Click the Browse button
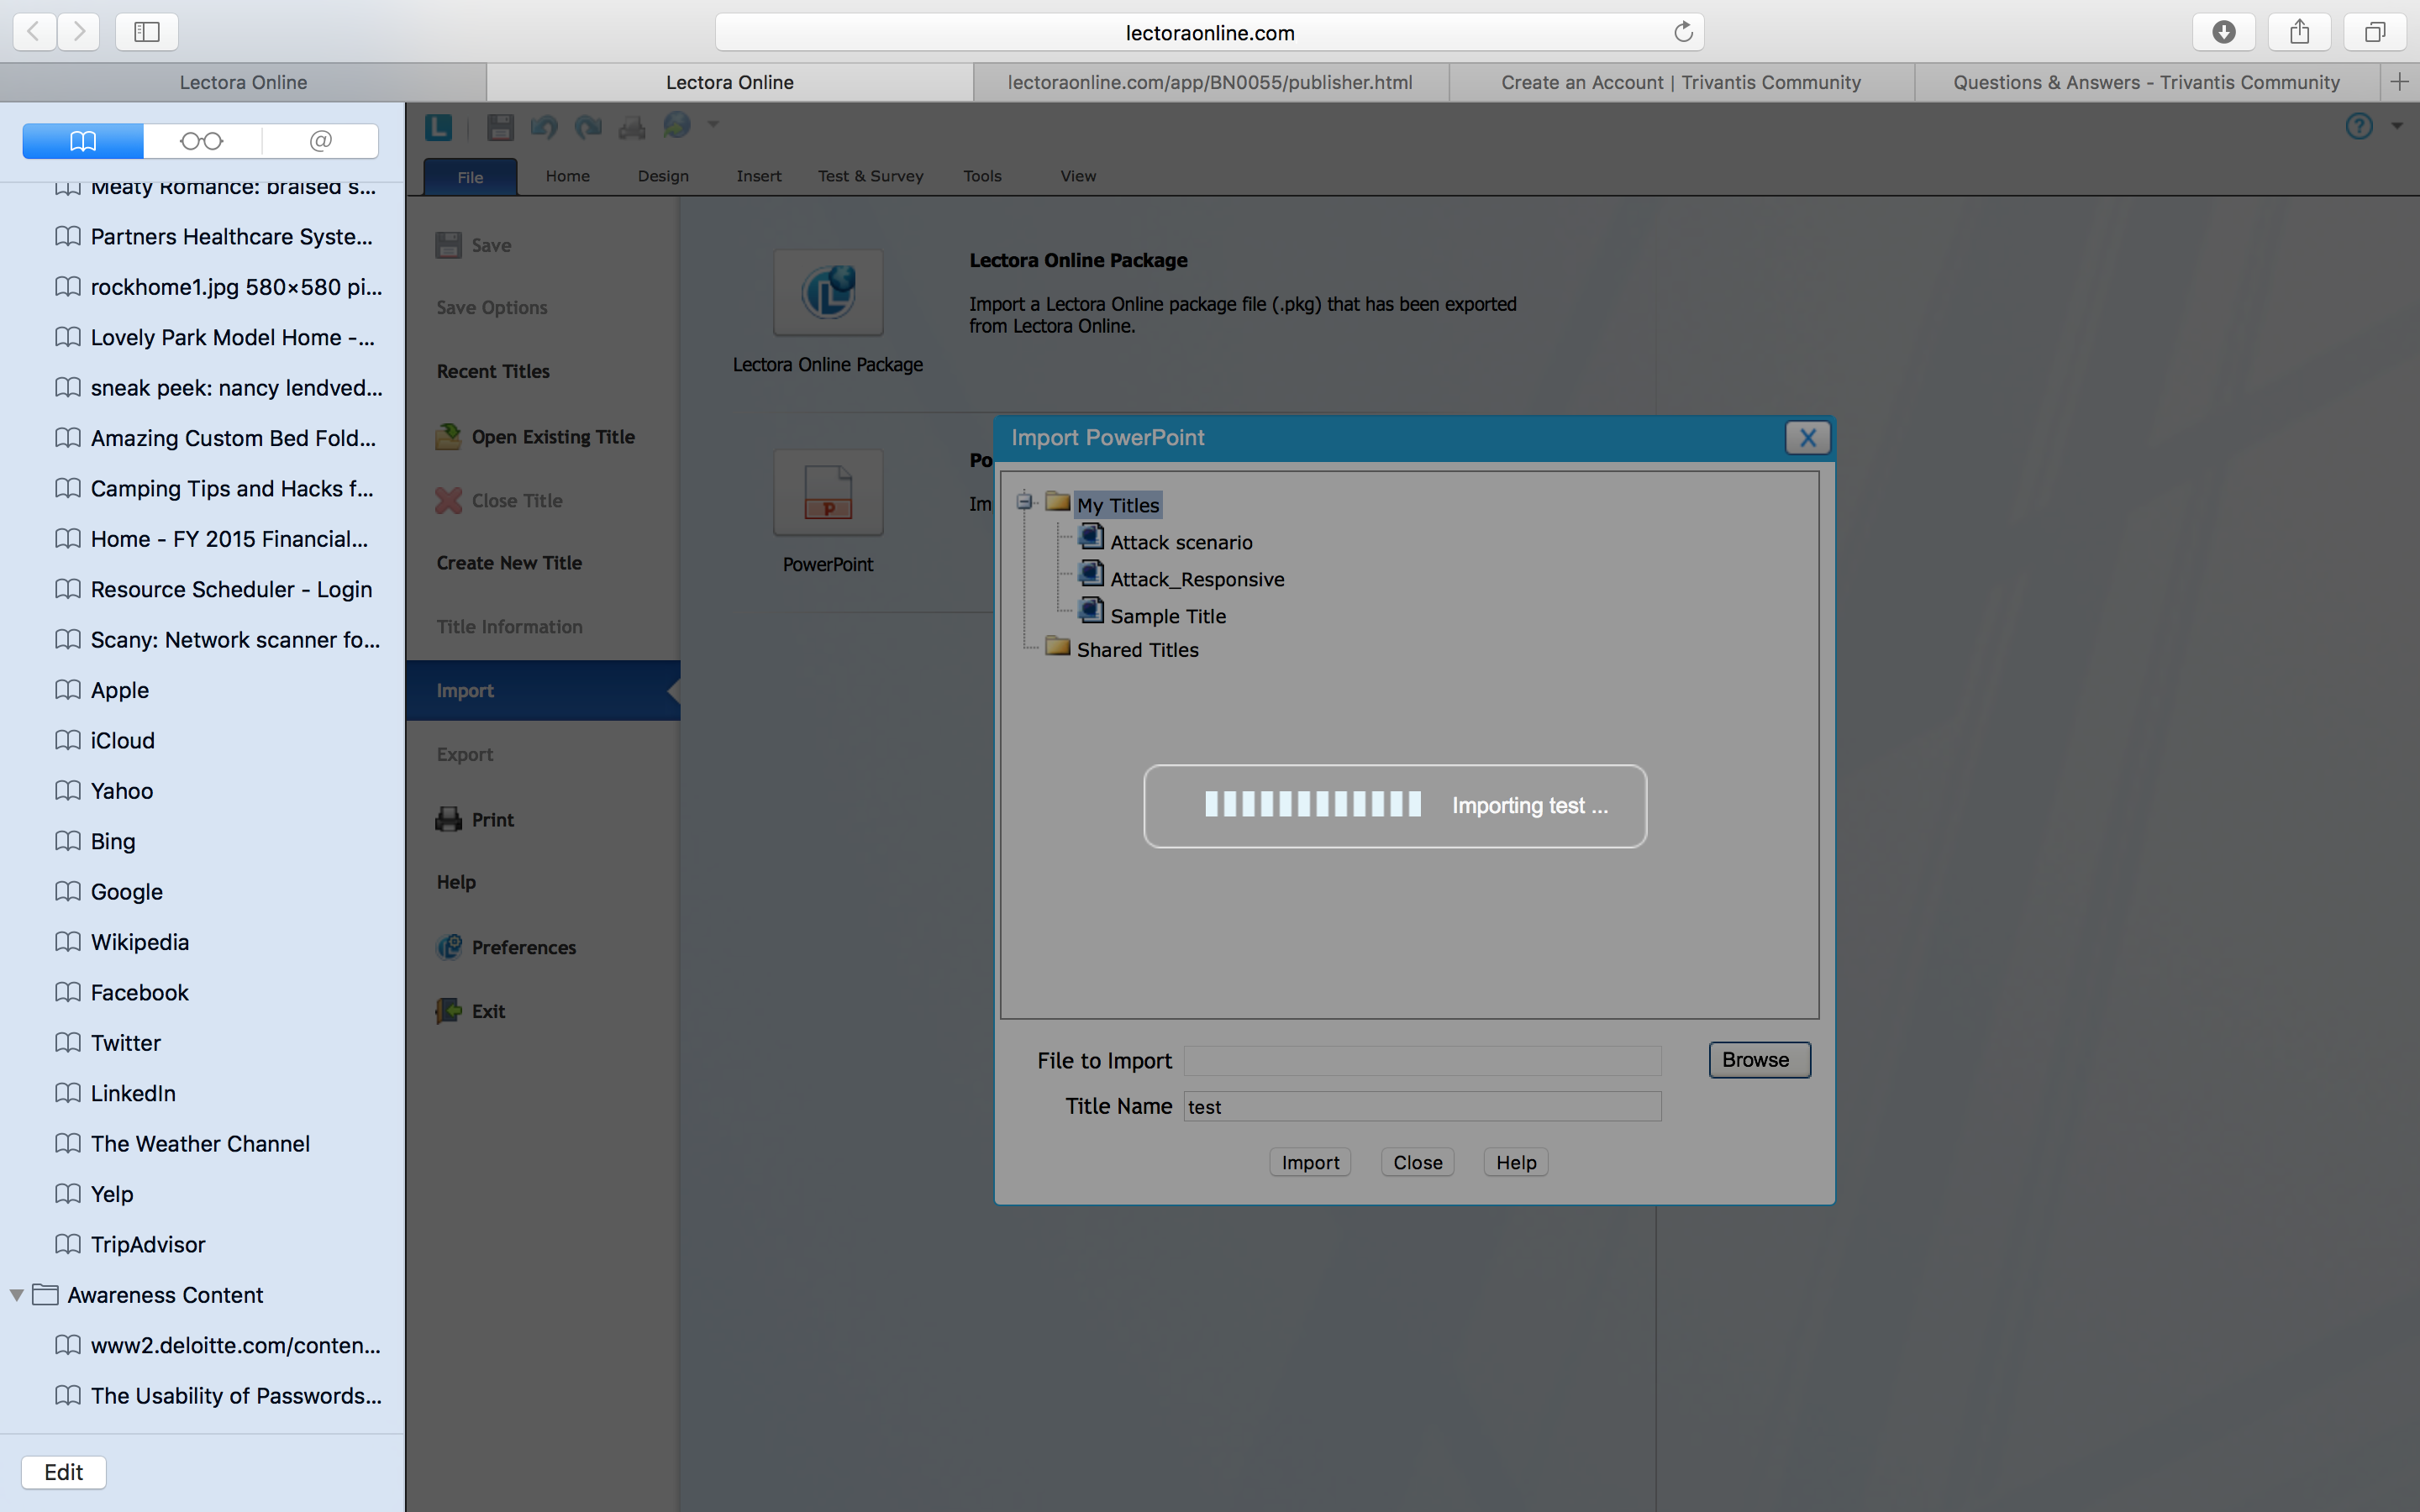 1759,1060
